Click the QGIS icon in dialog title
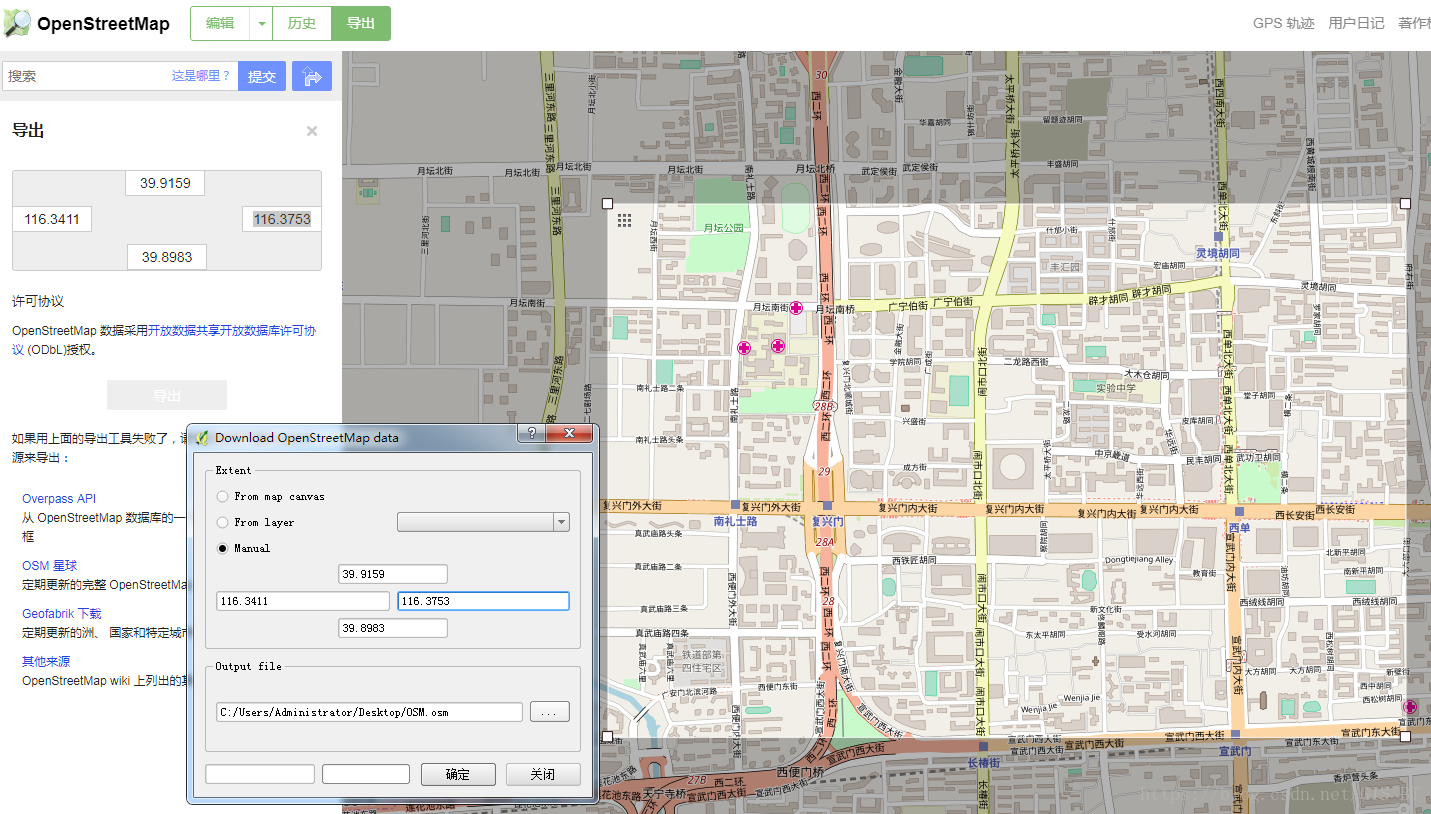 202,437
